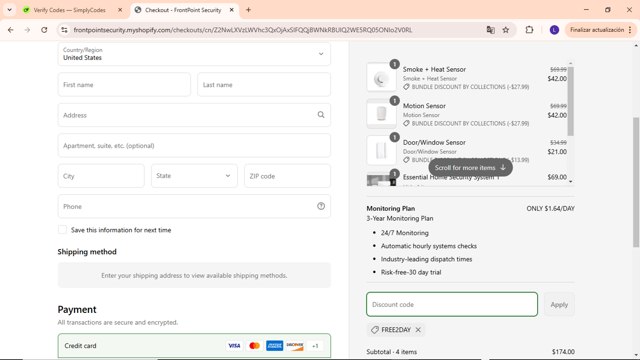Open the browser extensions puzzle icon
The image size is (640, 360).
click(529, 30)
